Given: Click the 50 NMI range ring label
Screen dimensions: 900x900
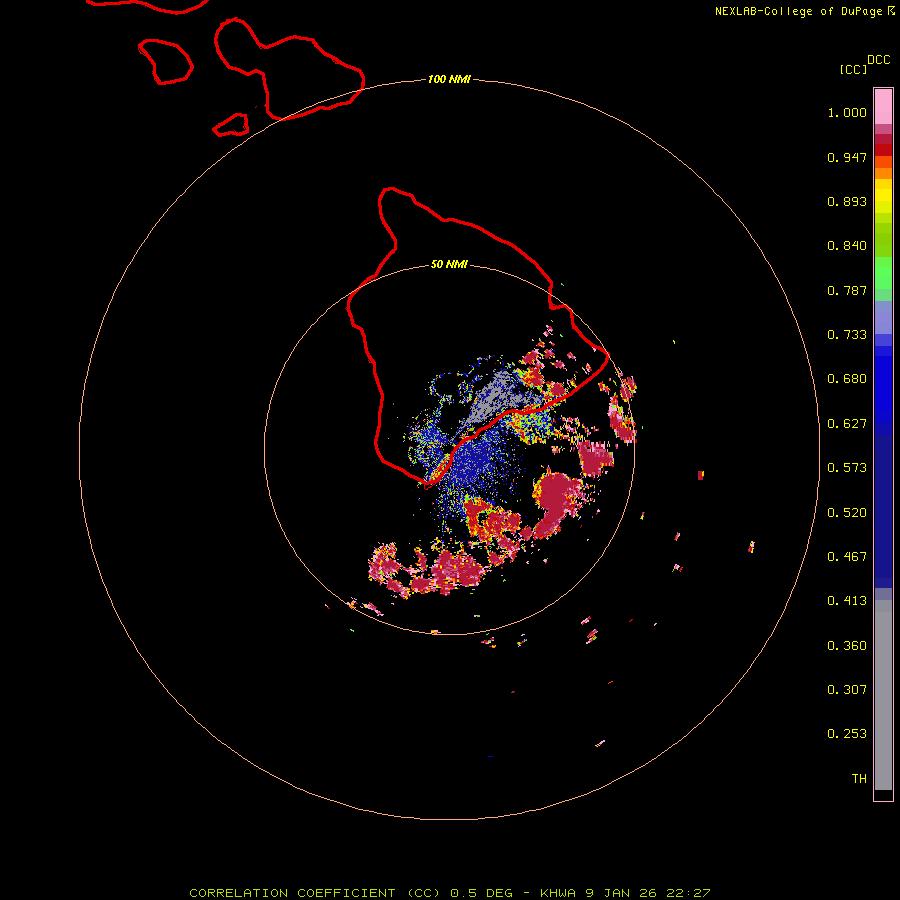Looking at the screenshot, I should 449,264.
